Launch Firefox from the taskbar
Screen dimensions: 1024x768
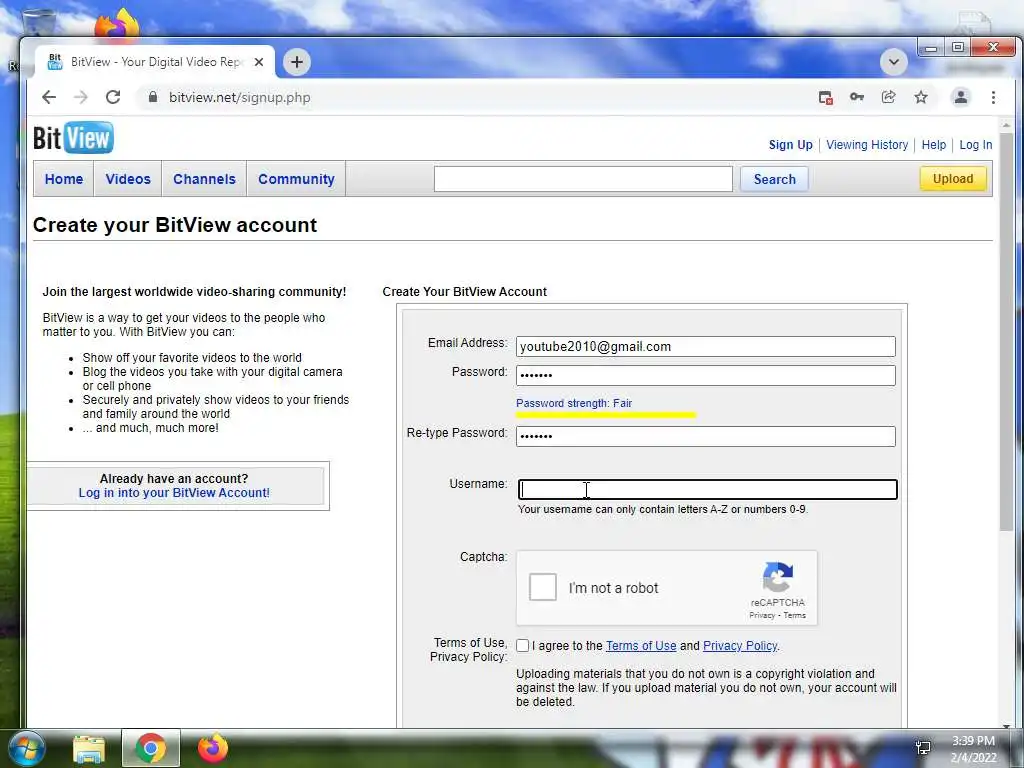(x=212, y=748)
